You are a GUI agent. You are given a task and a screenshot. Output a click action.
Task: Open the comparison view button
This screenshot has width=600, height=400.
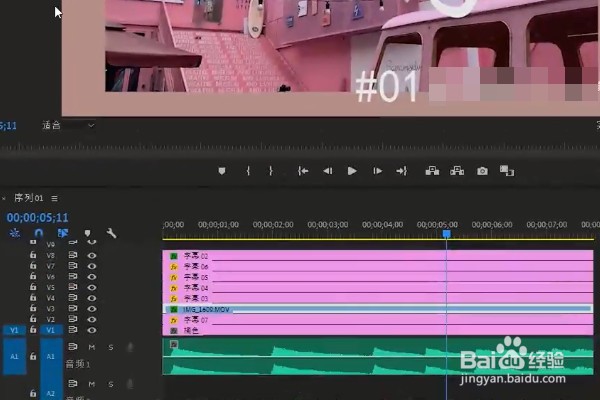pos(507,171)
